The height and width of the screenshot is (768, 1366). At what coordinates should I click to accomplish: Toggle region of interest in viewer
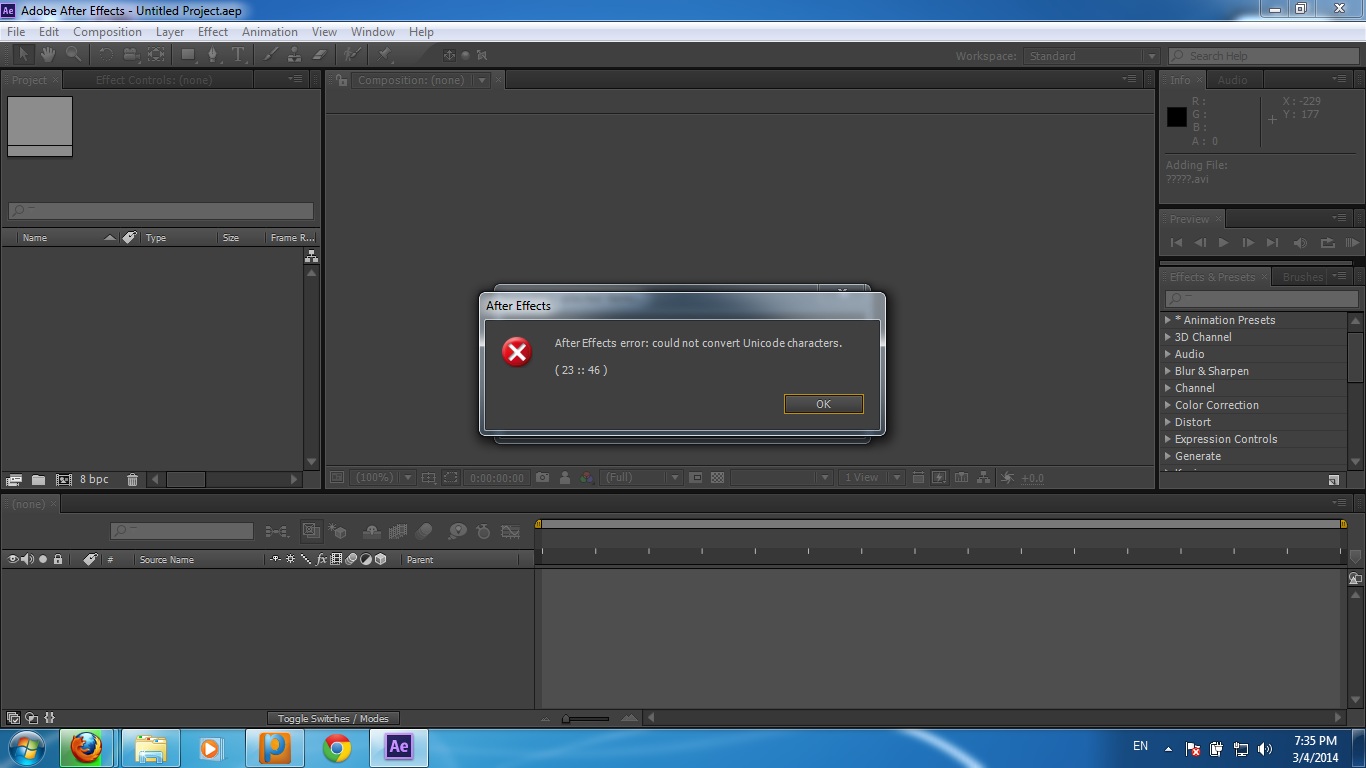tap(451, 478)
